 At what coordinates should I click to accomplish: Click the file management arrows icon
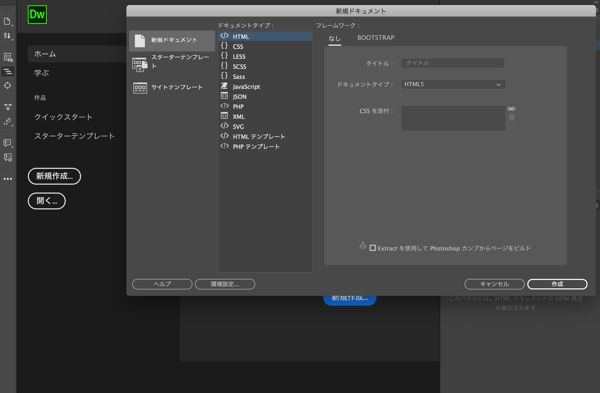7,36
